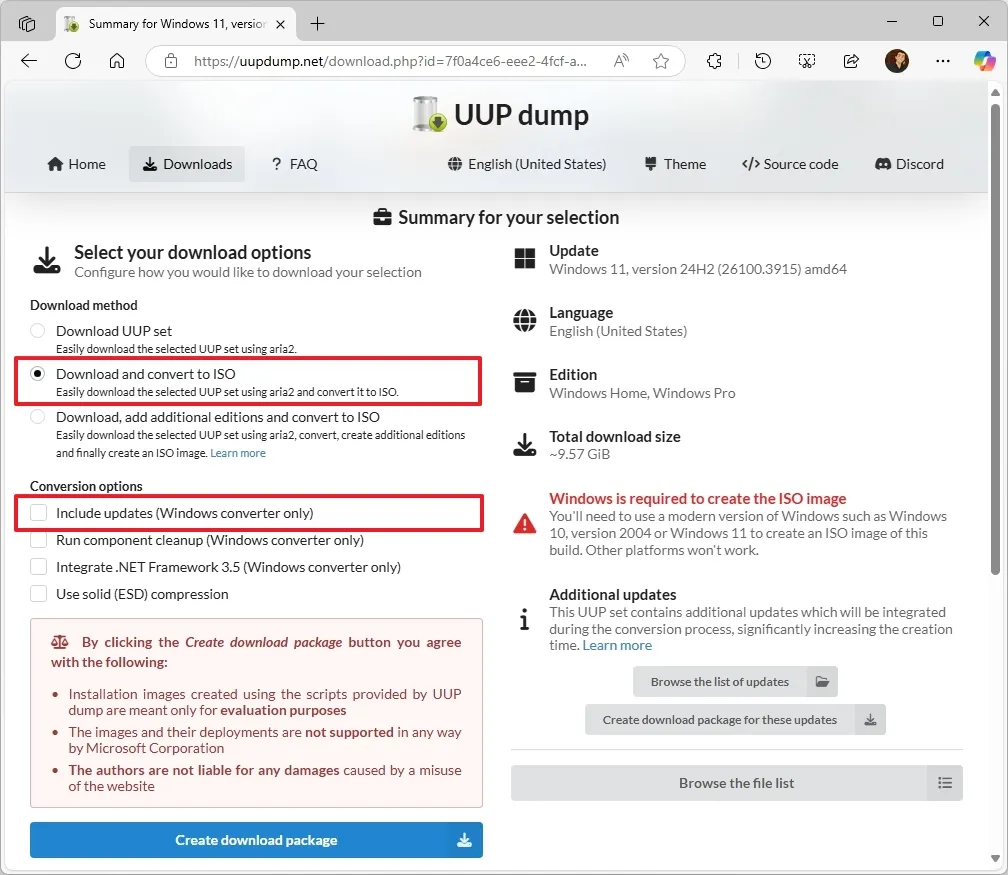Image resolution: width=1008 pixels, height=875 pixels.
Task: Click the info icon next to Additional updates
Action: [524, 619]
